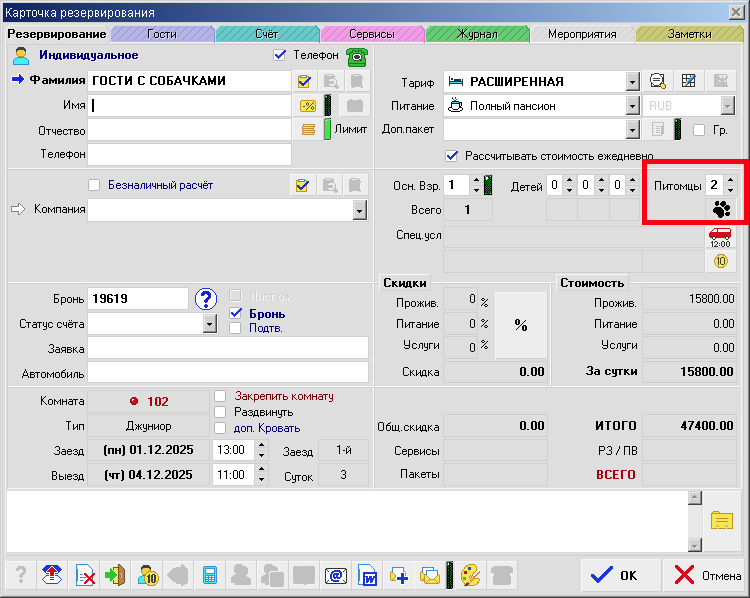Check the Закрепить комнату option
The image size is (750, 598).
click(220, 396)
